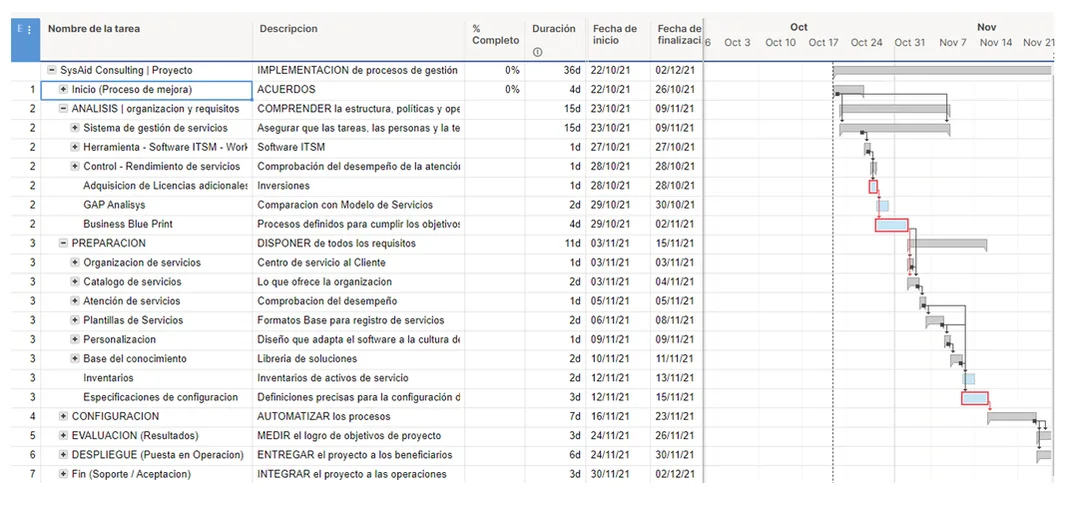Expand Atención de servicios

coord(75,301)
